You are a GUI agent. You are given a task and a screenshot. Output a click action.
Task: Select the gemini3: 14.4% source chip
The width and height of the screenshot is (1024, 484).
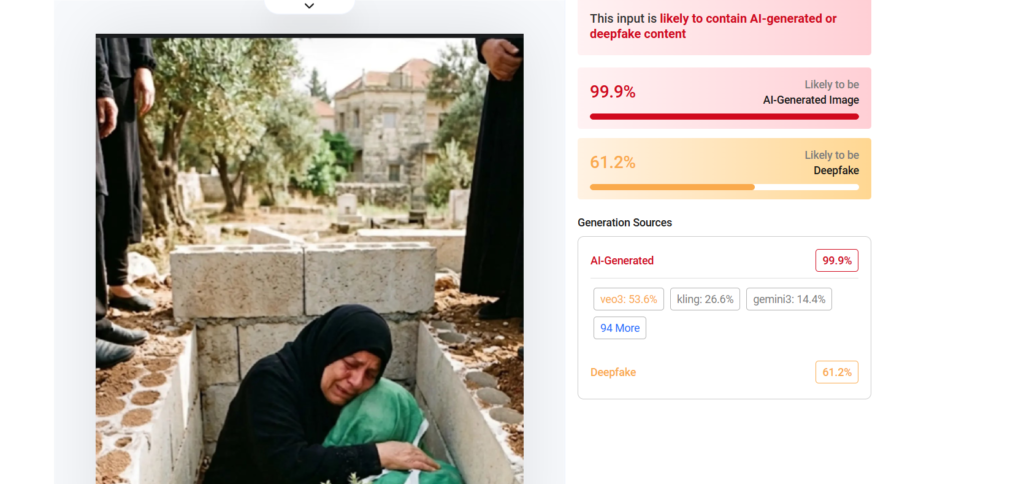click(788, 299)
